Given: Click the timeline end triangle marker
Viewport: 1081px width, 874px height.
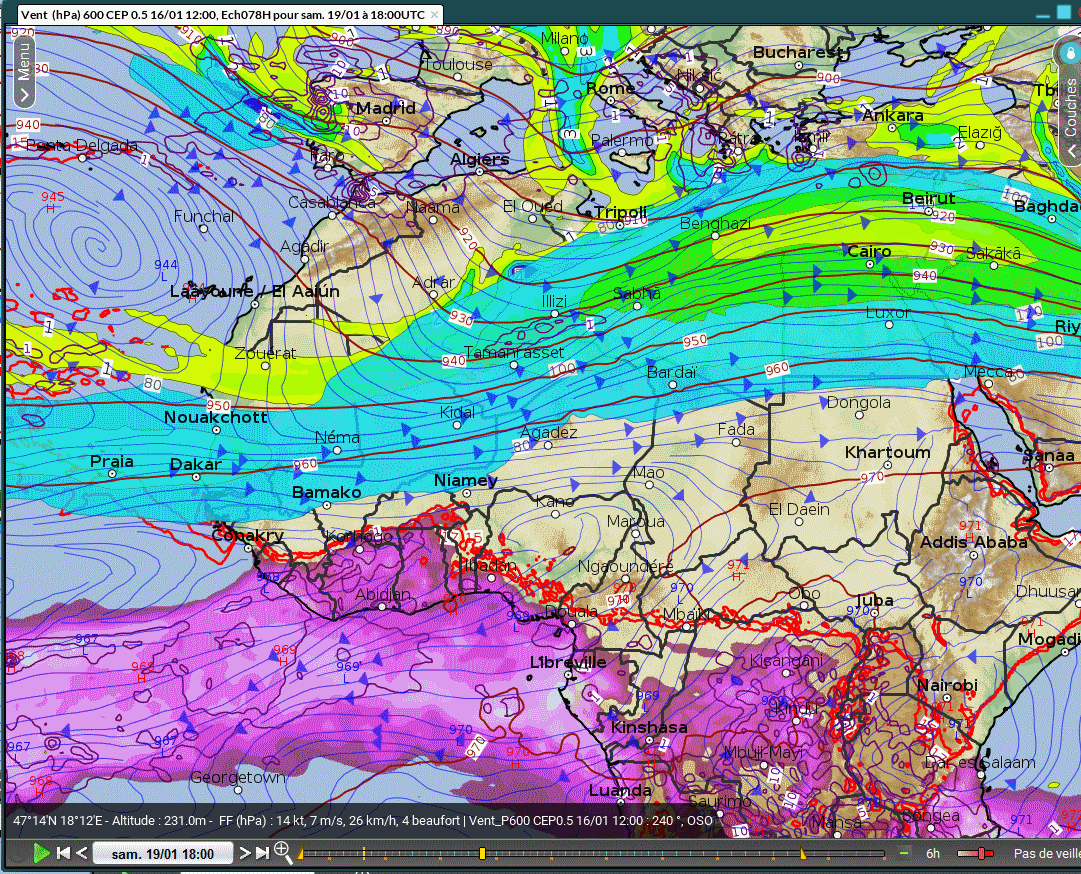Looking at the screenshot, I should point(802,854).
